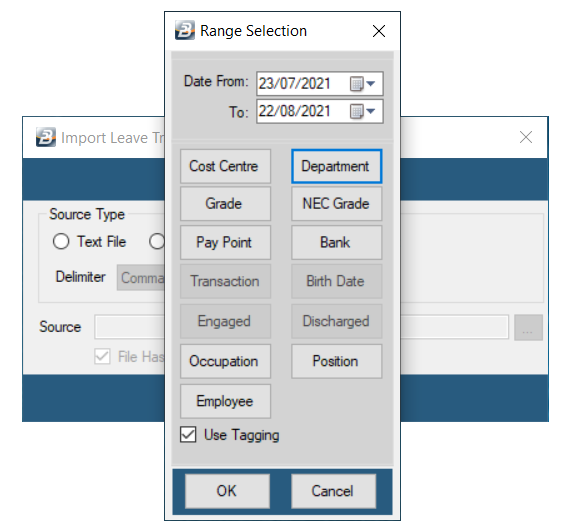Click the Department button
This screenshot has height=531, width=562.
[x=337, y=167]
